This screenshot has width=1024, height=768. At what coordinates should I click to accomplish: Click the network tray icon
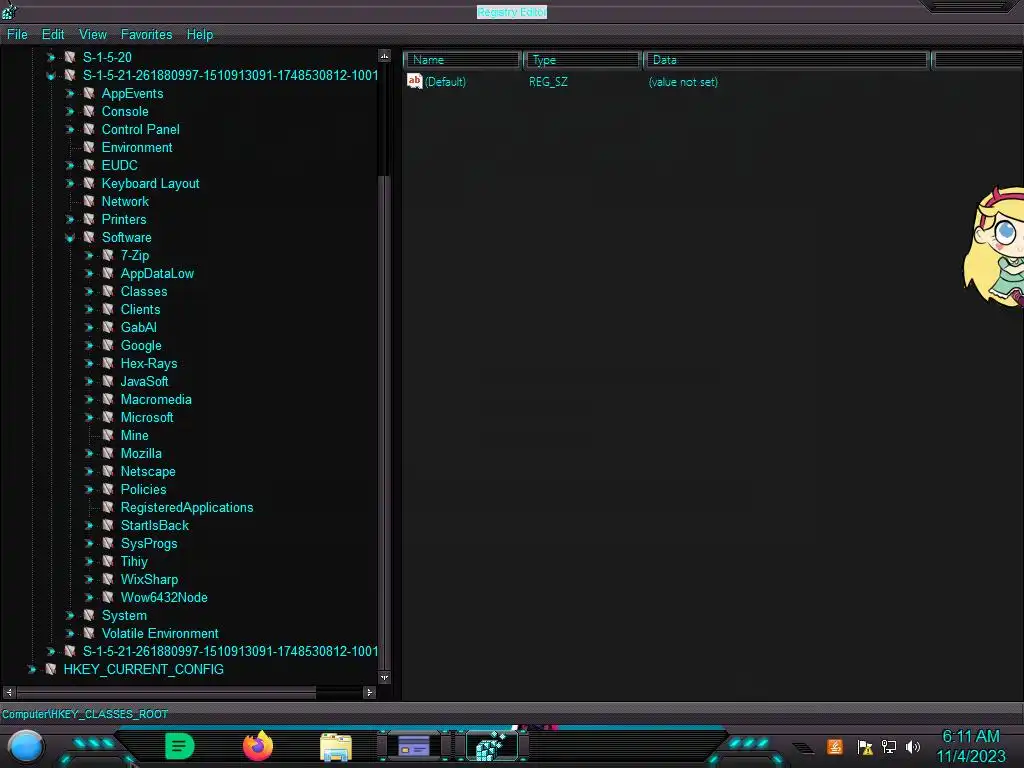pyautogui.click(x=889, y=746)
